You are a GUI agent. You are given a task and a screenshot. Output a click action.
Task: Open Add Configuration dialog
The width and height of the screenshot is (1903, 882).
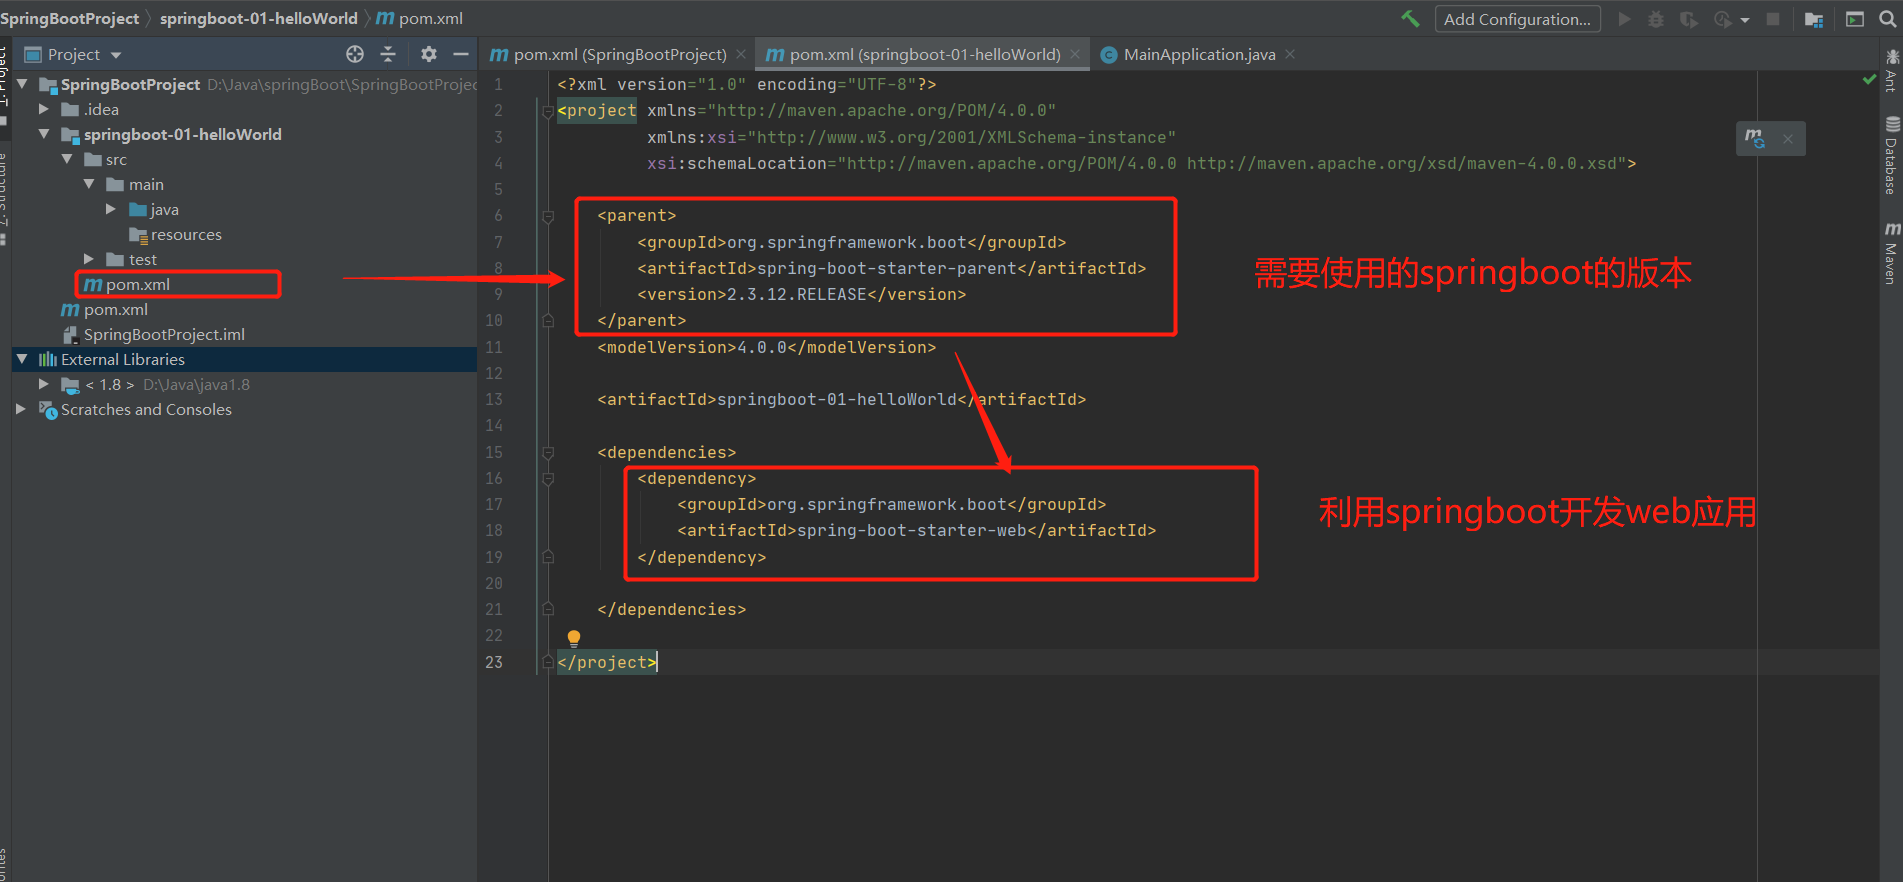pyautogui.click(x=1517, y=19)
